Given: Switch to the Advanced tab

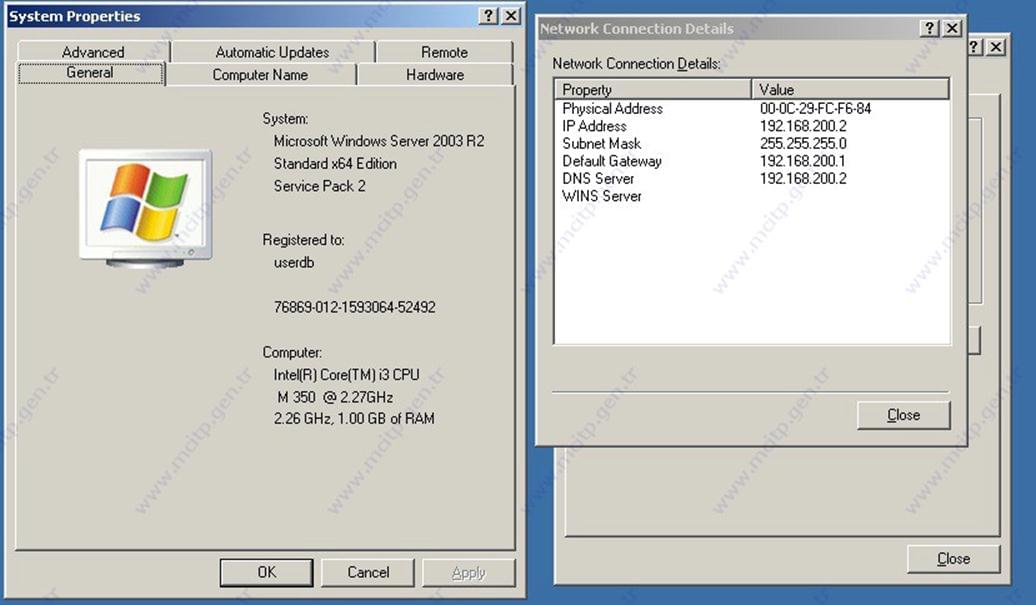Looking at the screenshot, I should (x=93, y=52).
